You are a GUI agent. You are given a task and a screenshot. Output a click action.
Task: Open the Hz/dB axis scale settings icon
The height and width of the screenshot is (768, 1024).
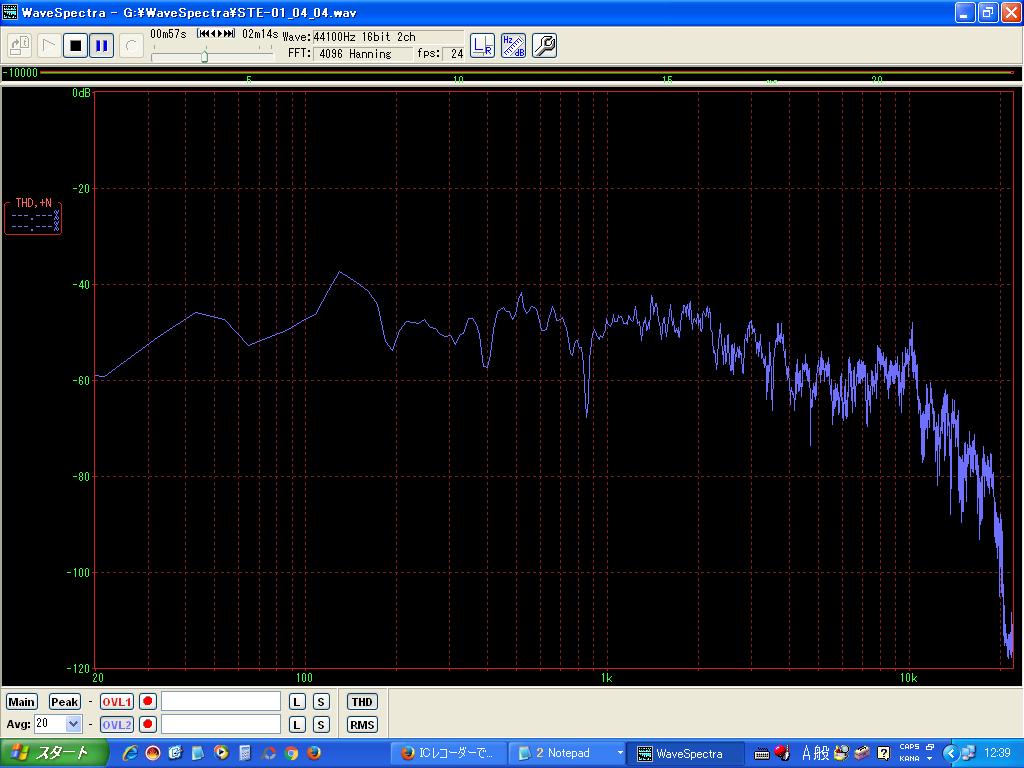(513, 46)
